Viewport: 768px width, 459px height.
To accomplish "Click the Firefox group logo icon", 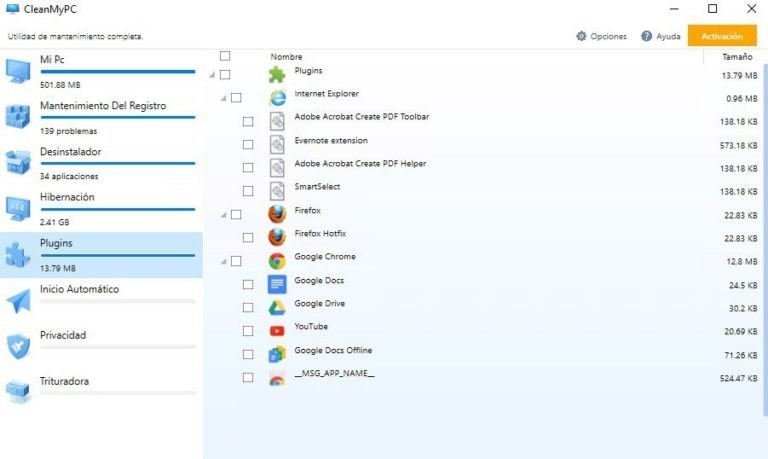I will pyautogui.click(x=277, y=214).
